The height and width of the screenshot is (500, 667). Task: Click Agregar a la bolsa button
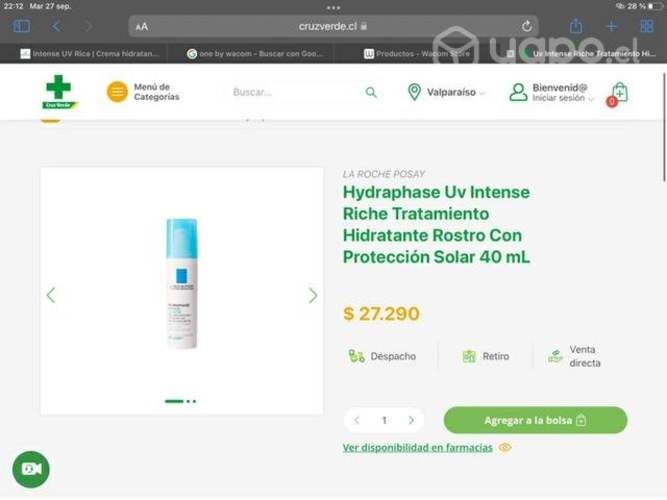pyautogui.click(x=535, y=420)
